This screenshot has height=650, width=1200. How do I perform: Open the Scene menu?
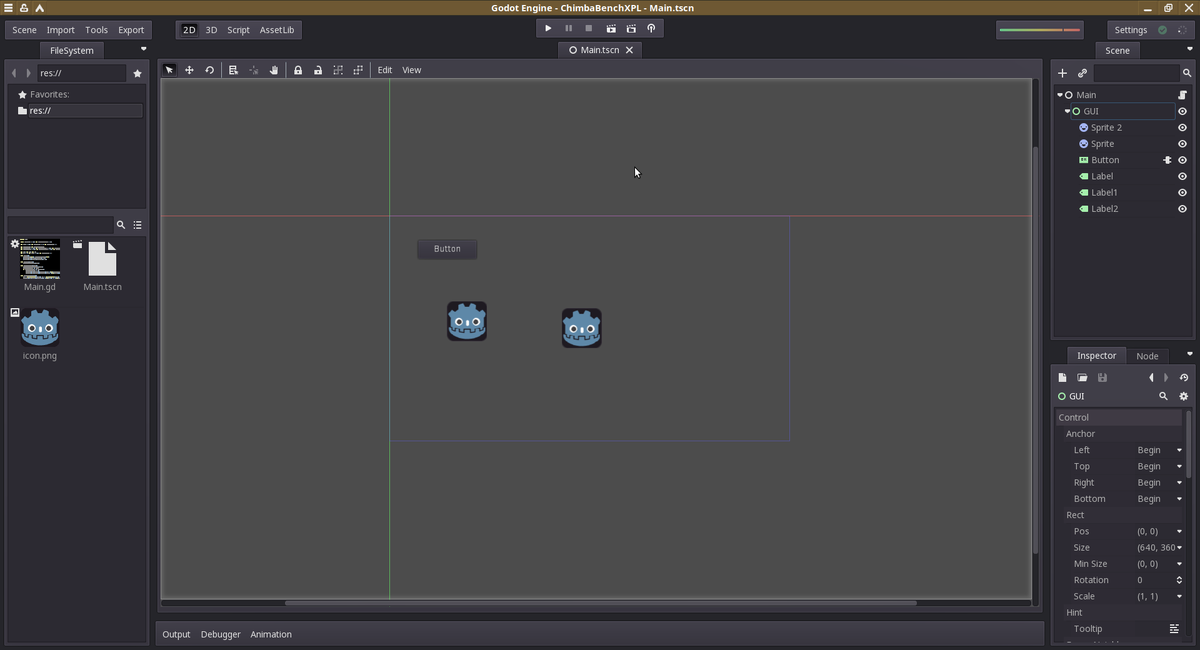[24, 30]
